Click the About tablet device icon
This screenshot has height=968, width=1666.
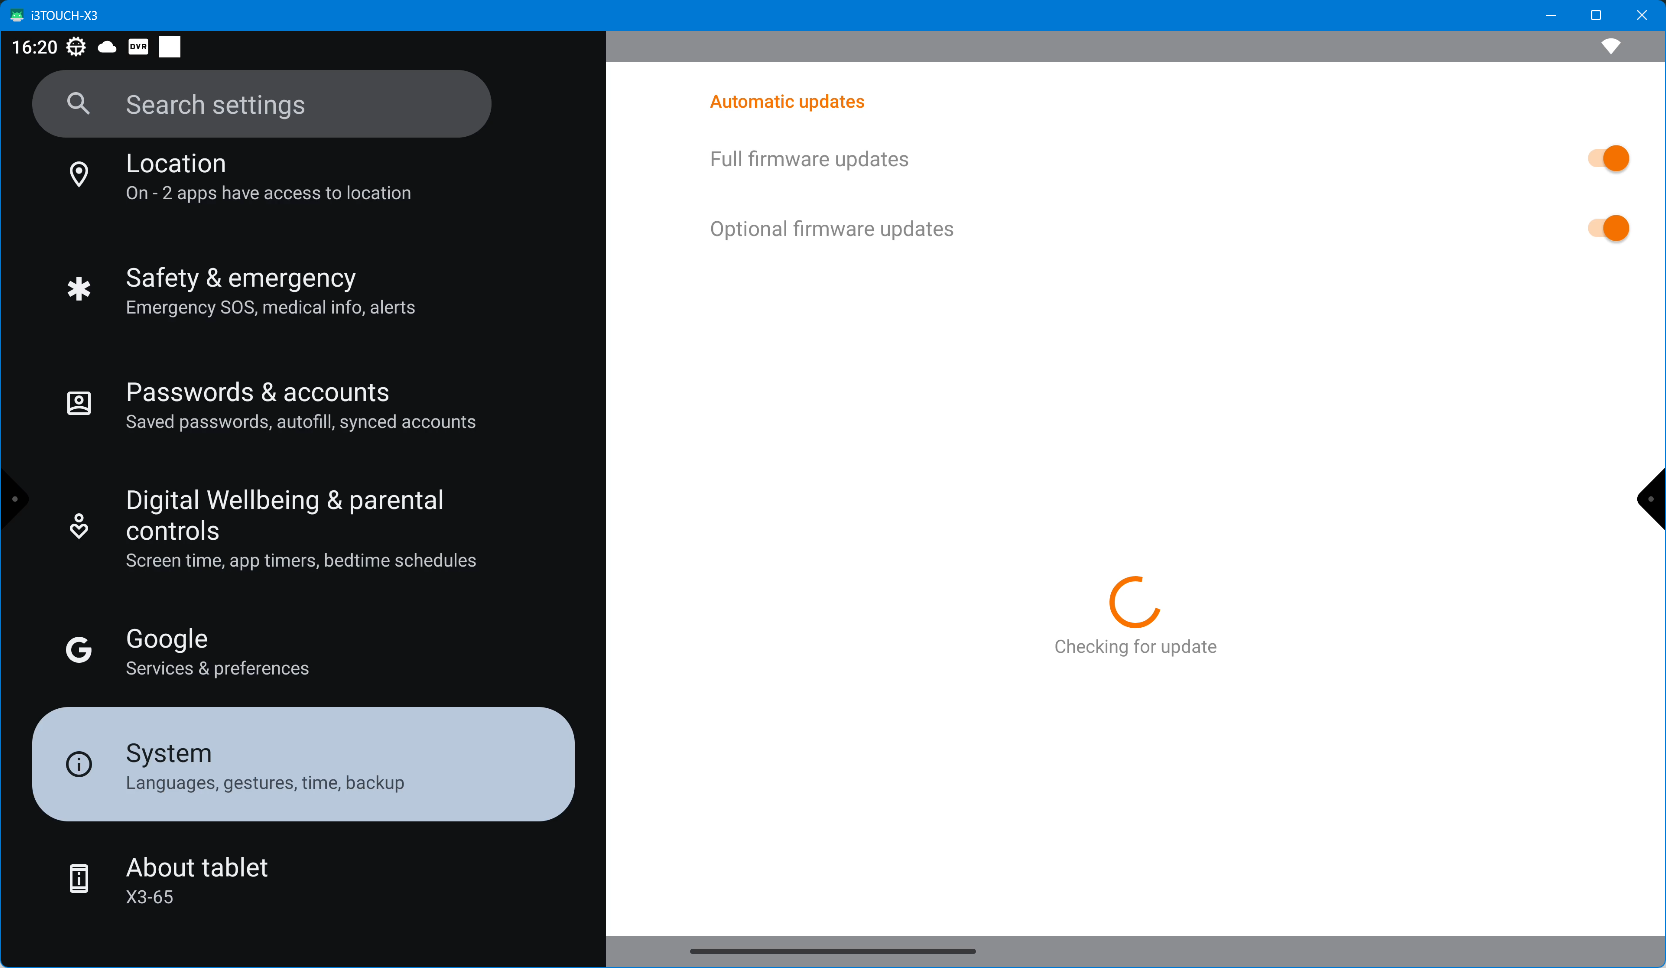coord(79,879)
